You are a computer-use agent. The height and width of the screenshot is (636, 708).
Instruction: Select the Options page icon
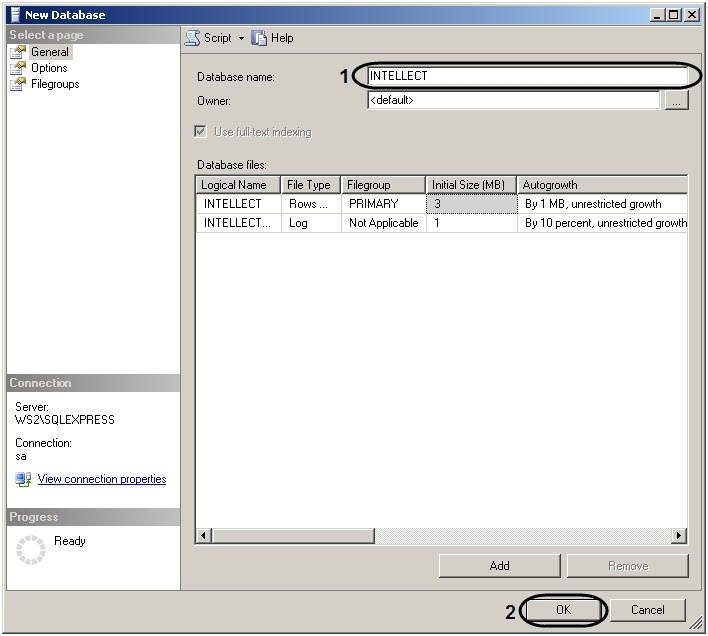point(18,68)
